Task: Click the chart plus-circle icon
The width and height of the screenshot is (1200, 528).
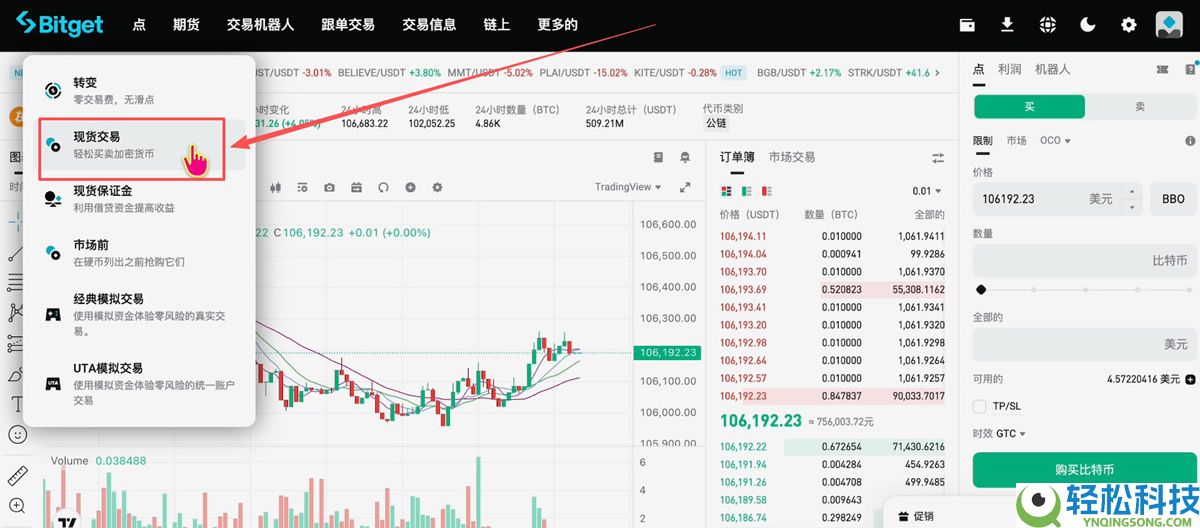Action: pos(410,187)
